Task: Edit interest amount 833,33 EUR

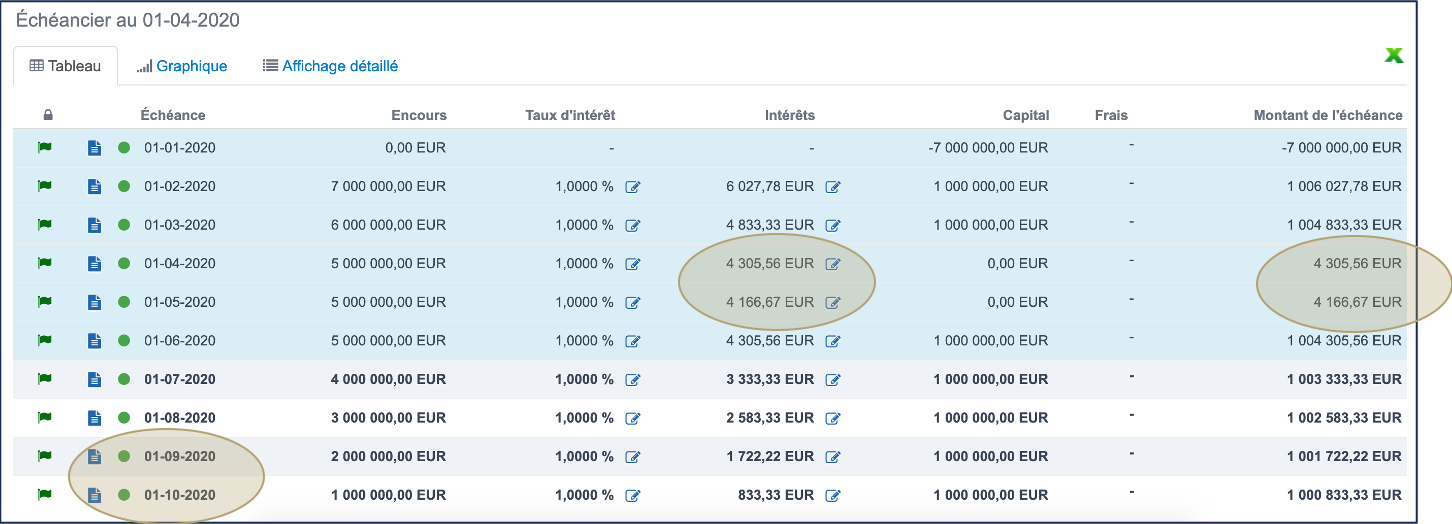Action: pyautogui.click(x=833, y=496)
